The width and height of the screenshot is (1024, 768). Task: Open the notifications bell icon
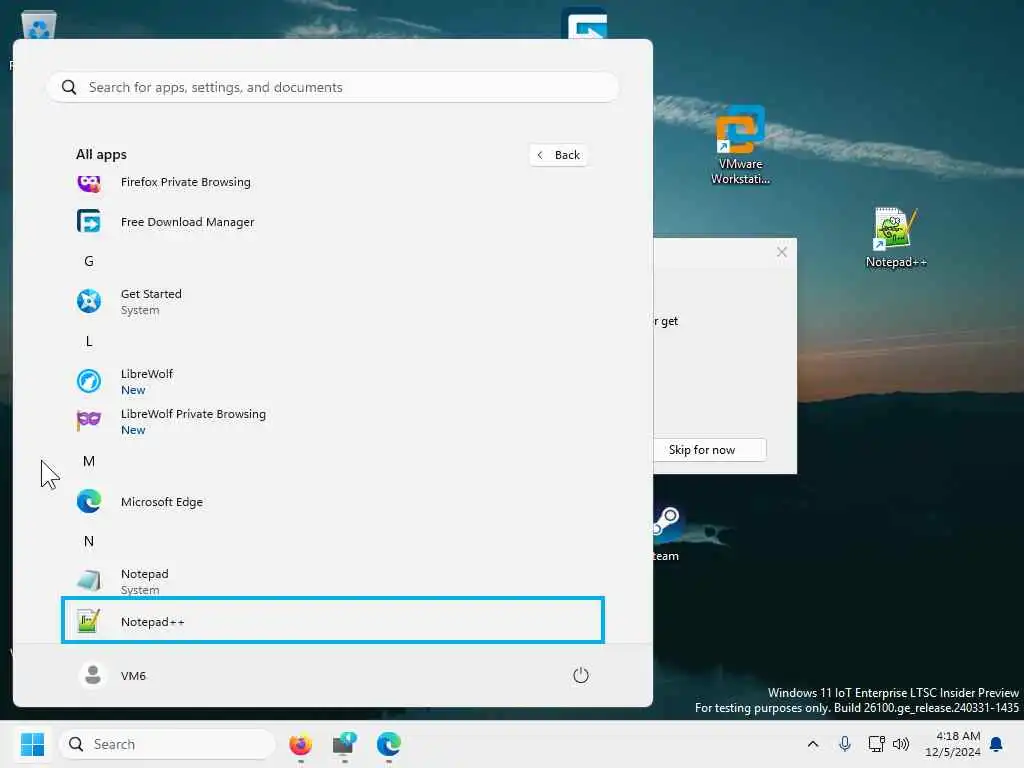tap(996, 744)
